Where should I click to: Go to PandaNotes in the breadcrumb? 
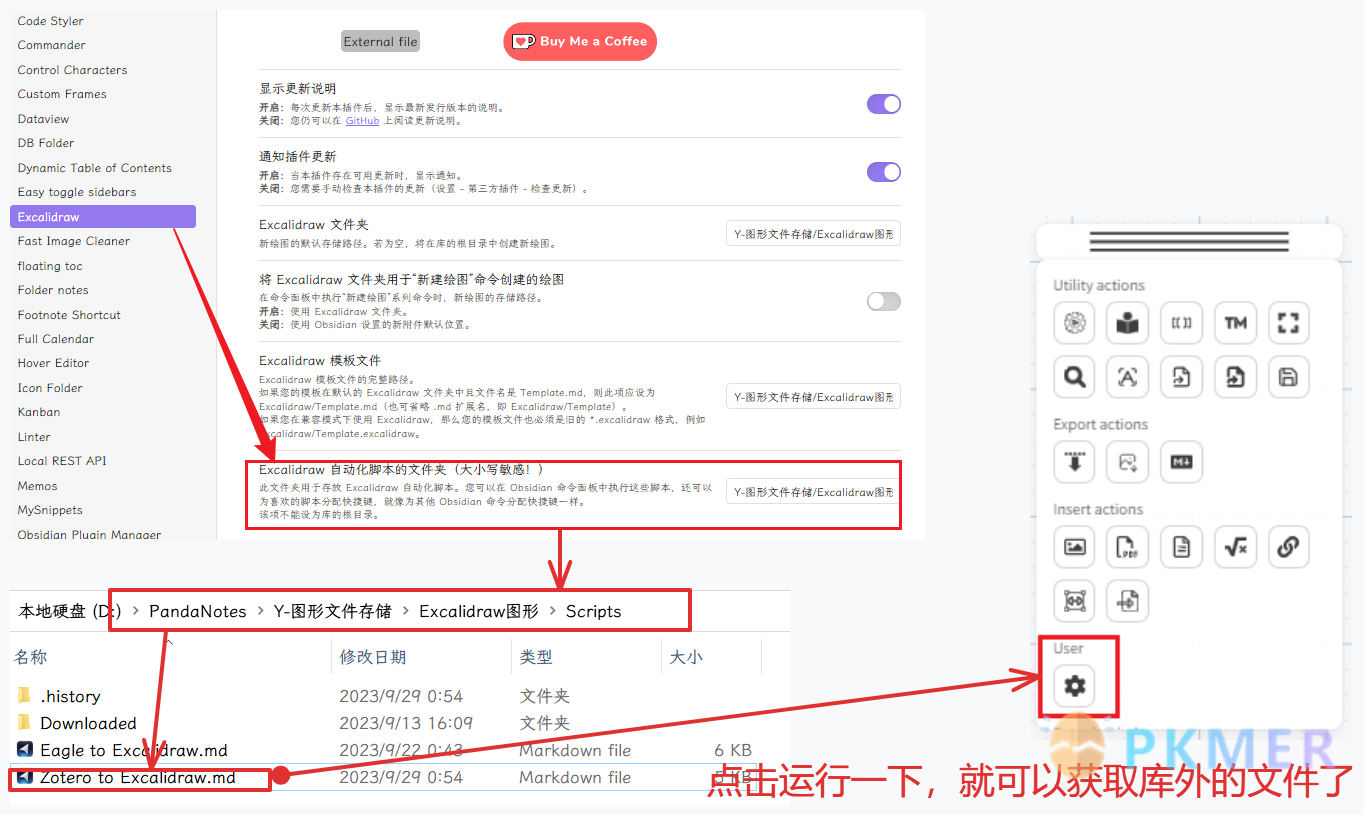pyautogui.click(x=198, y=611)
